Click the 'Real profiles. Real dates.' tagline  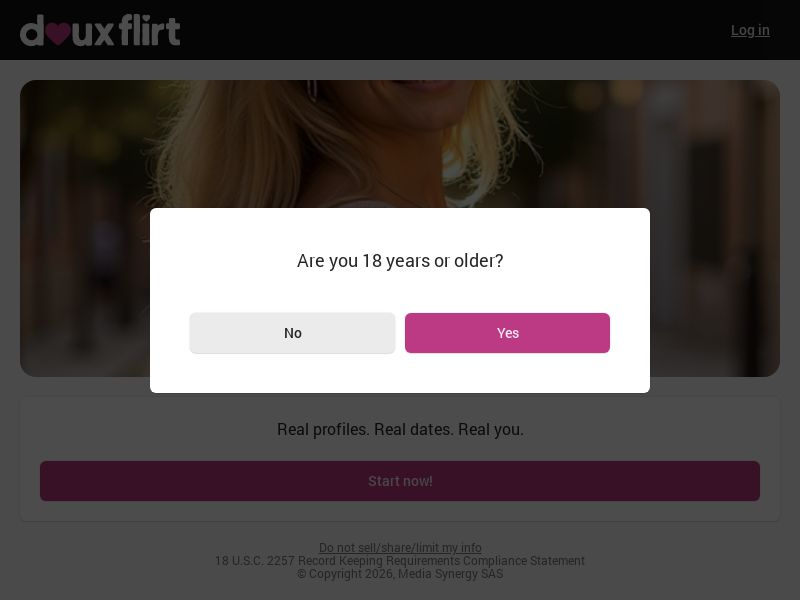pyautogui.click(x=400, y=429)
